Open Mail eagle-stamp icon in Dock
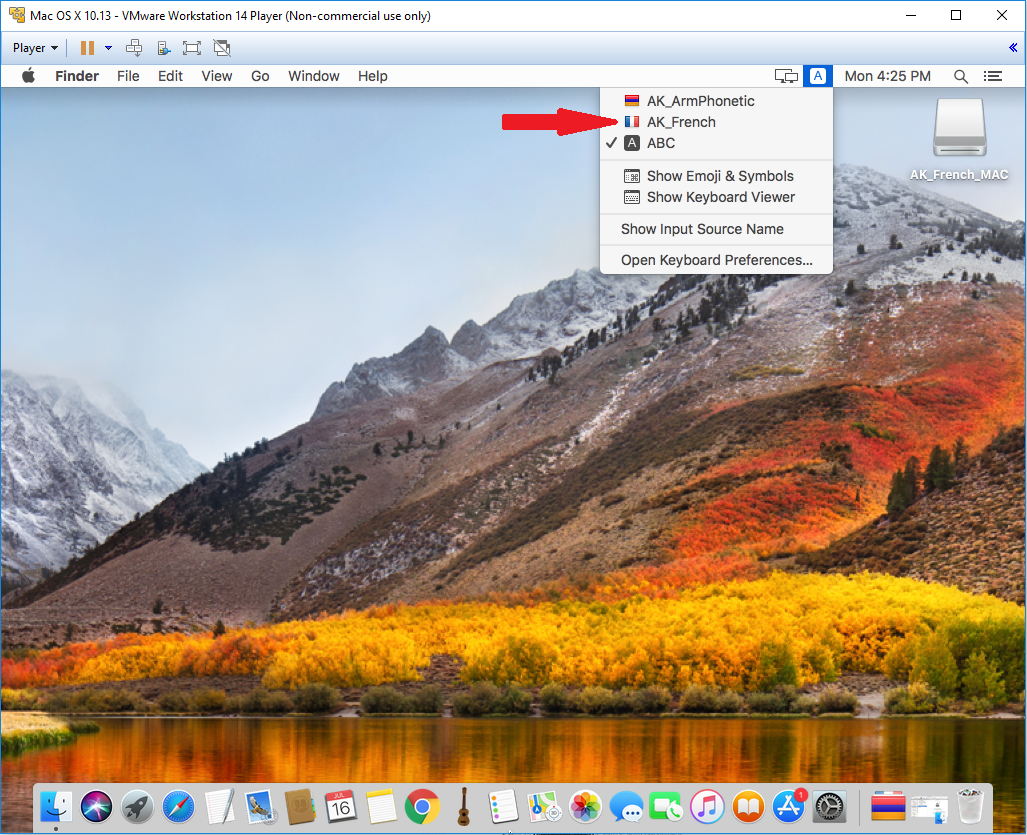 point(260,806)
